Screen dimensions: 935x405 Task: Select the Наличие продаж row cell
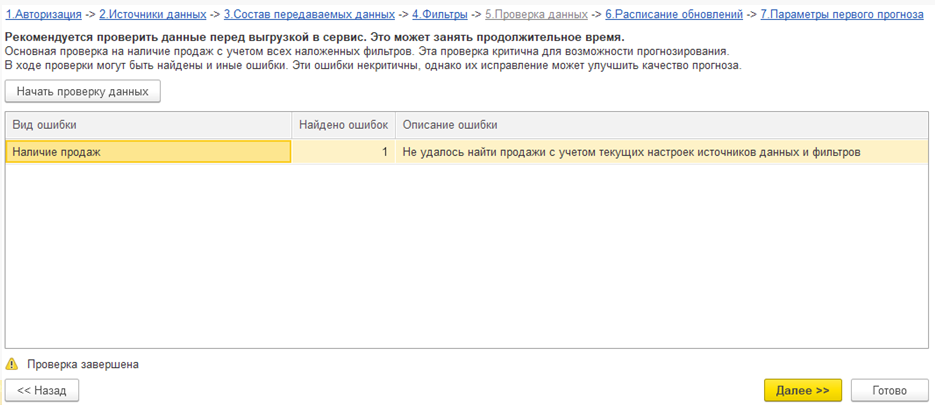(148, 152)
